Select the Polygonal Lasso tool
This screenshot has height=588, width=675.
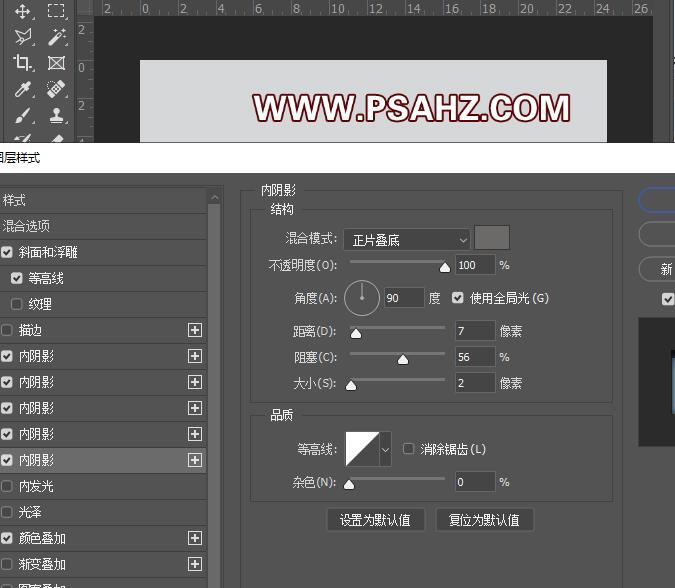pos(22,37)
